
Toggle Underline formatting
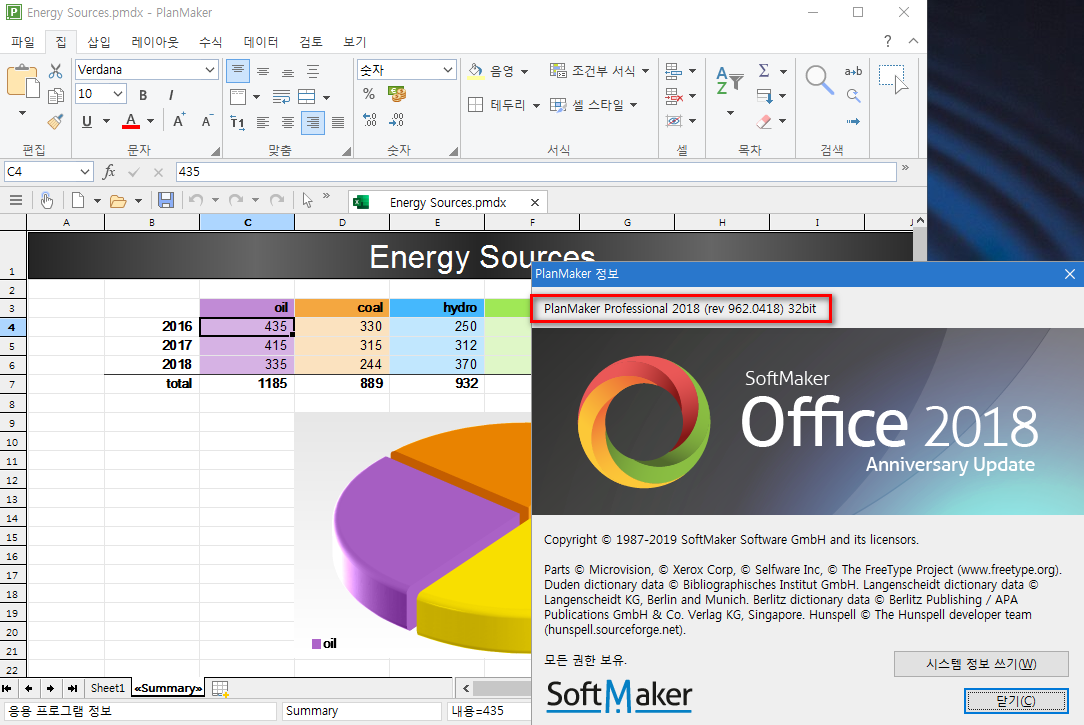click(x=86, y=122)
